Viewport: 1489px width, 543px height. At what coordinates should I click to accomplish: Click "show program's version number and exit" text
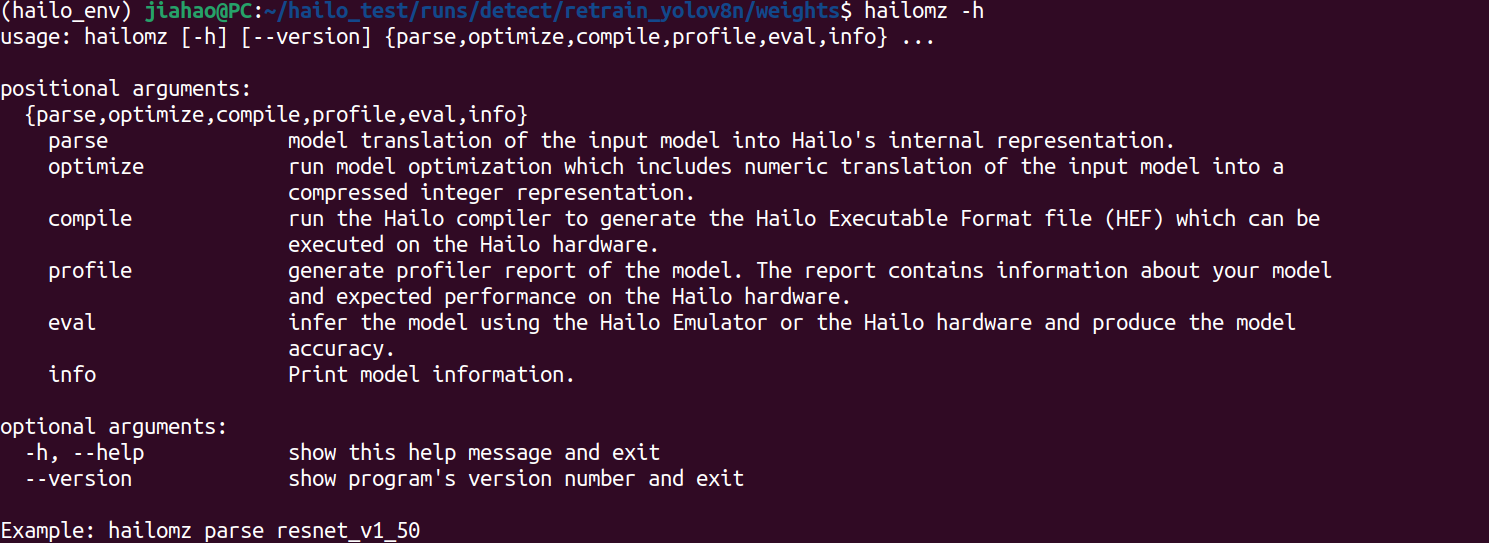tap(516, 479)
